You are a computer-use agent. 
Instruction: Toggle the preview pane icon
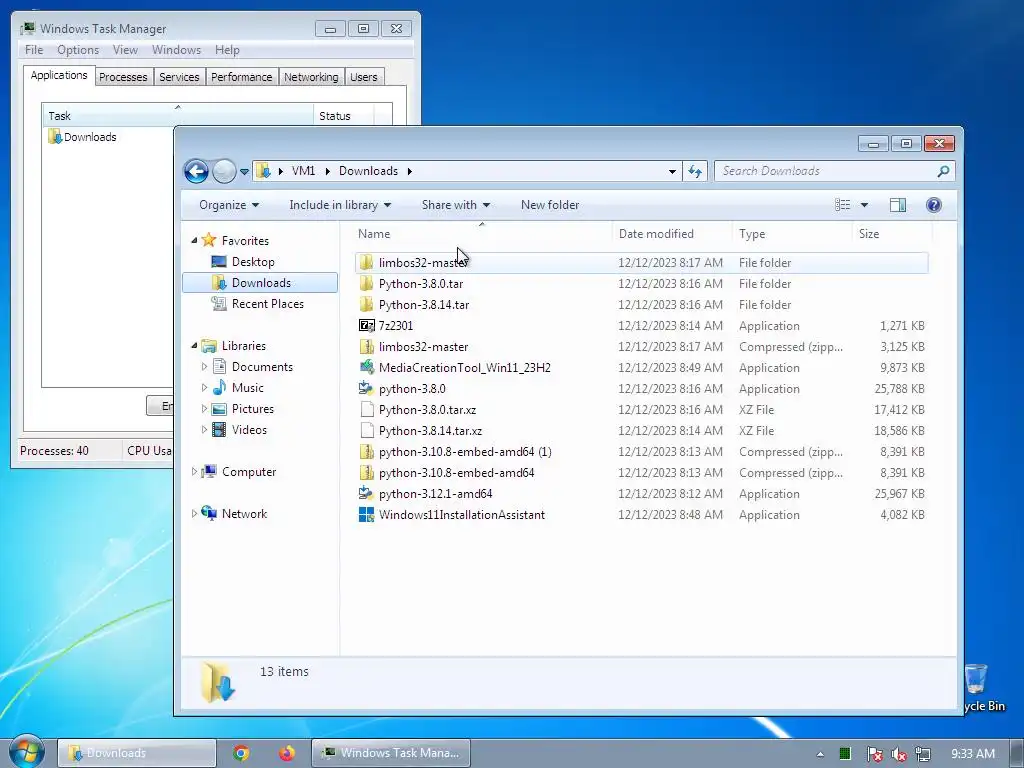[x=898, y=205]
